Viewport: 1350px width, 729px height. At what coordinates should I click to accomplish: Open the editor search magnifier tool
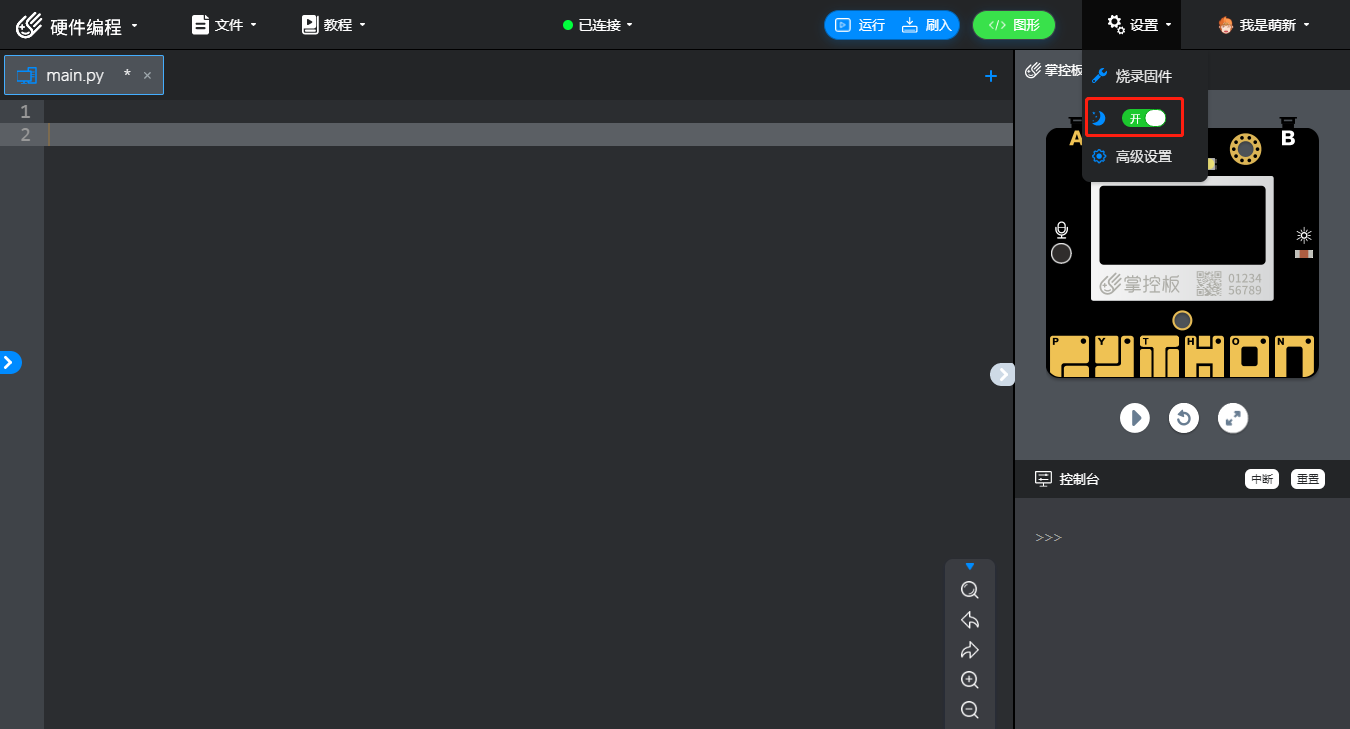(x=969, y=590)
